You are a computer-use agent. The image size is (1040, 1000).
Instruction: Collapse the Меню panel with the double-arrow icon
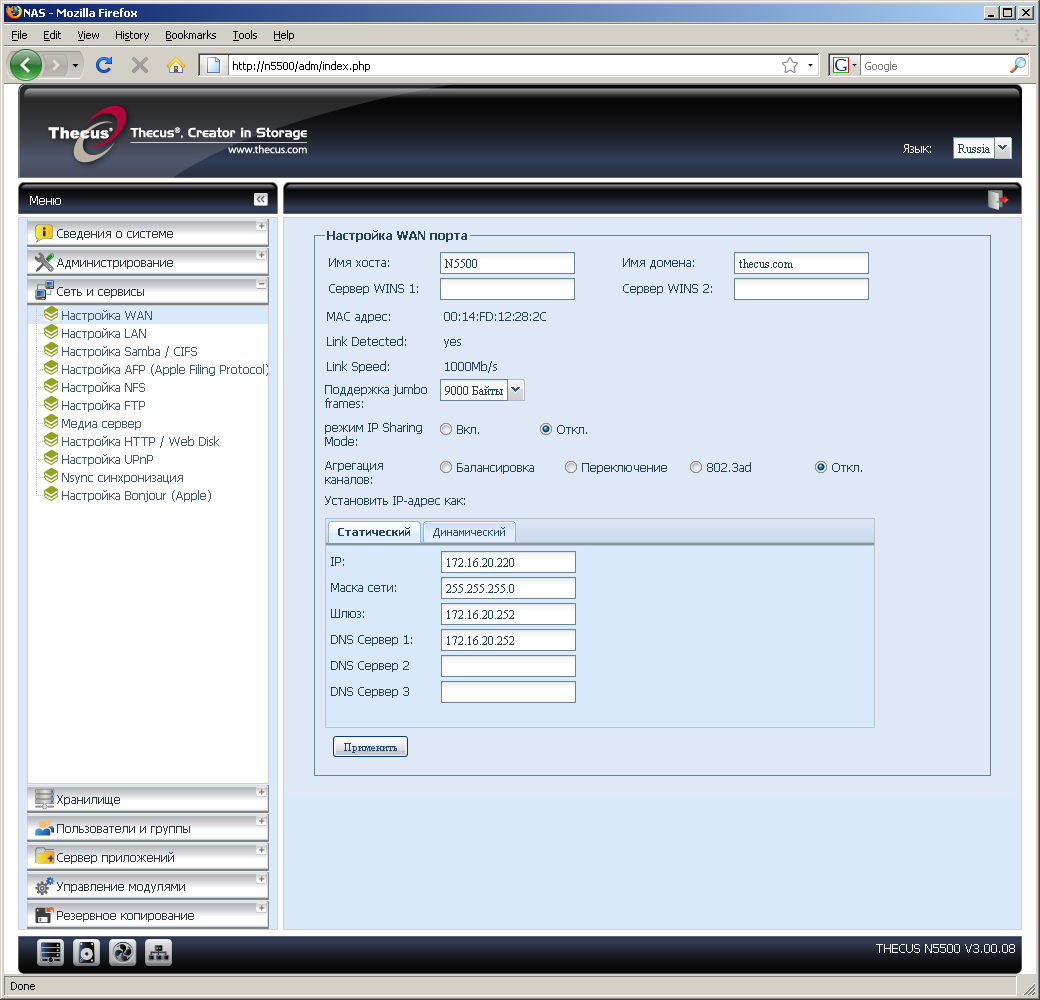(x=261, y=199)
